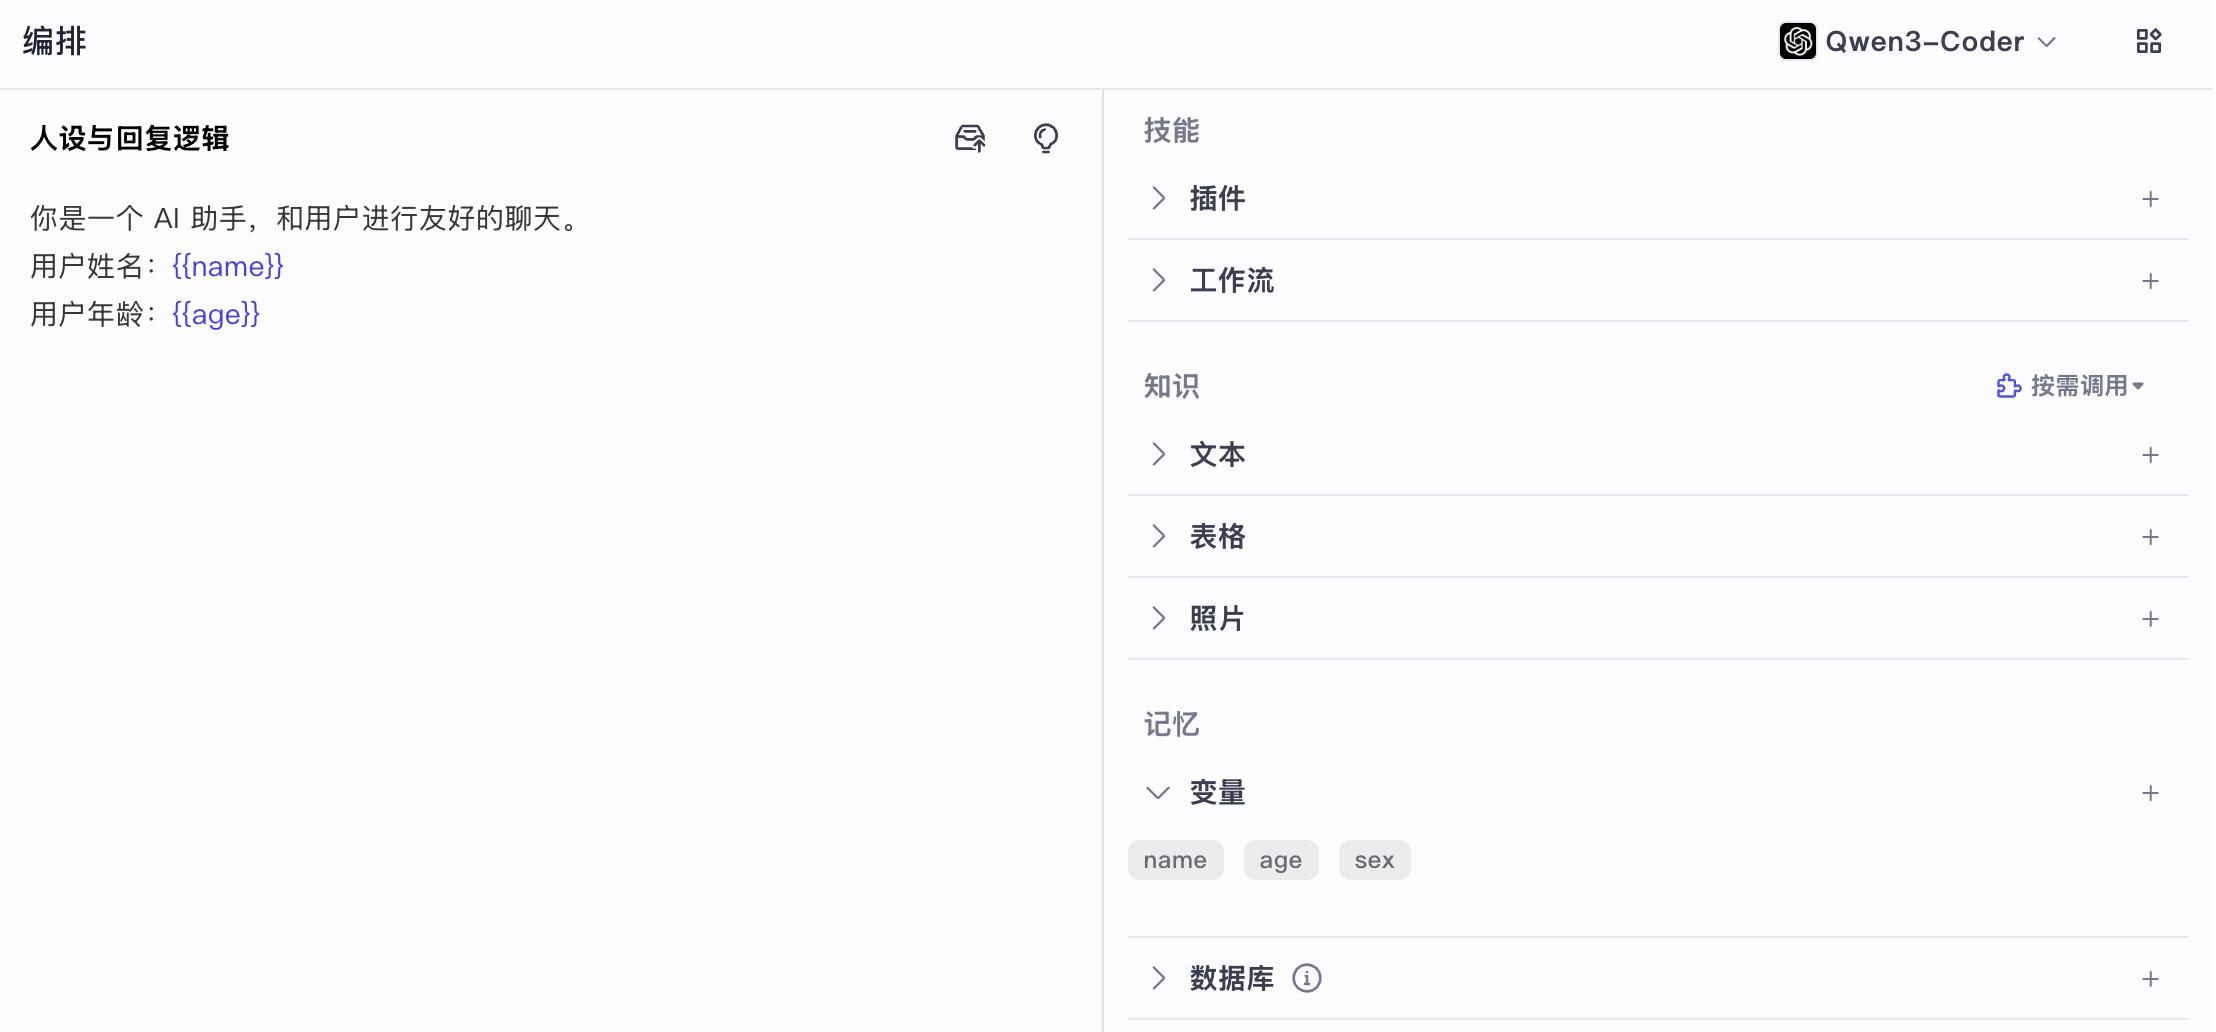Click the lightbulb optimize prompt icon

point(1046,138)
